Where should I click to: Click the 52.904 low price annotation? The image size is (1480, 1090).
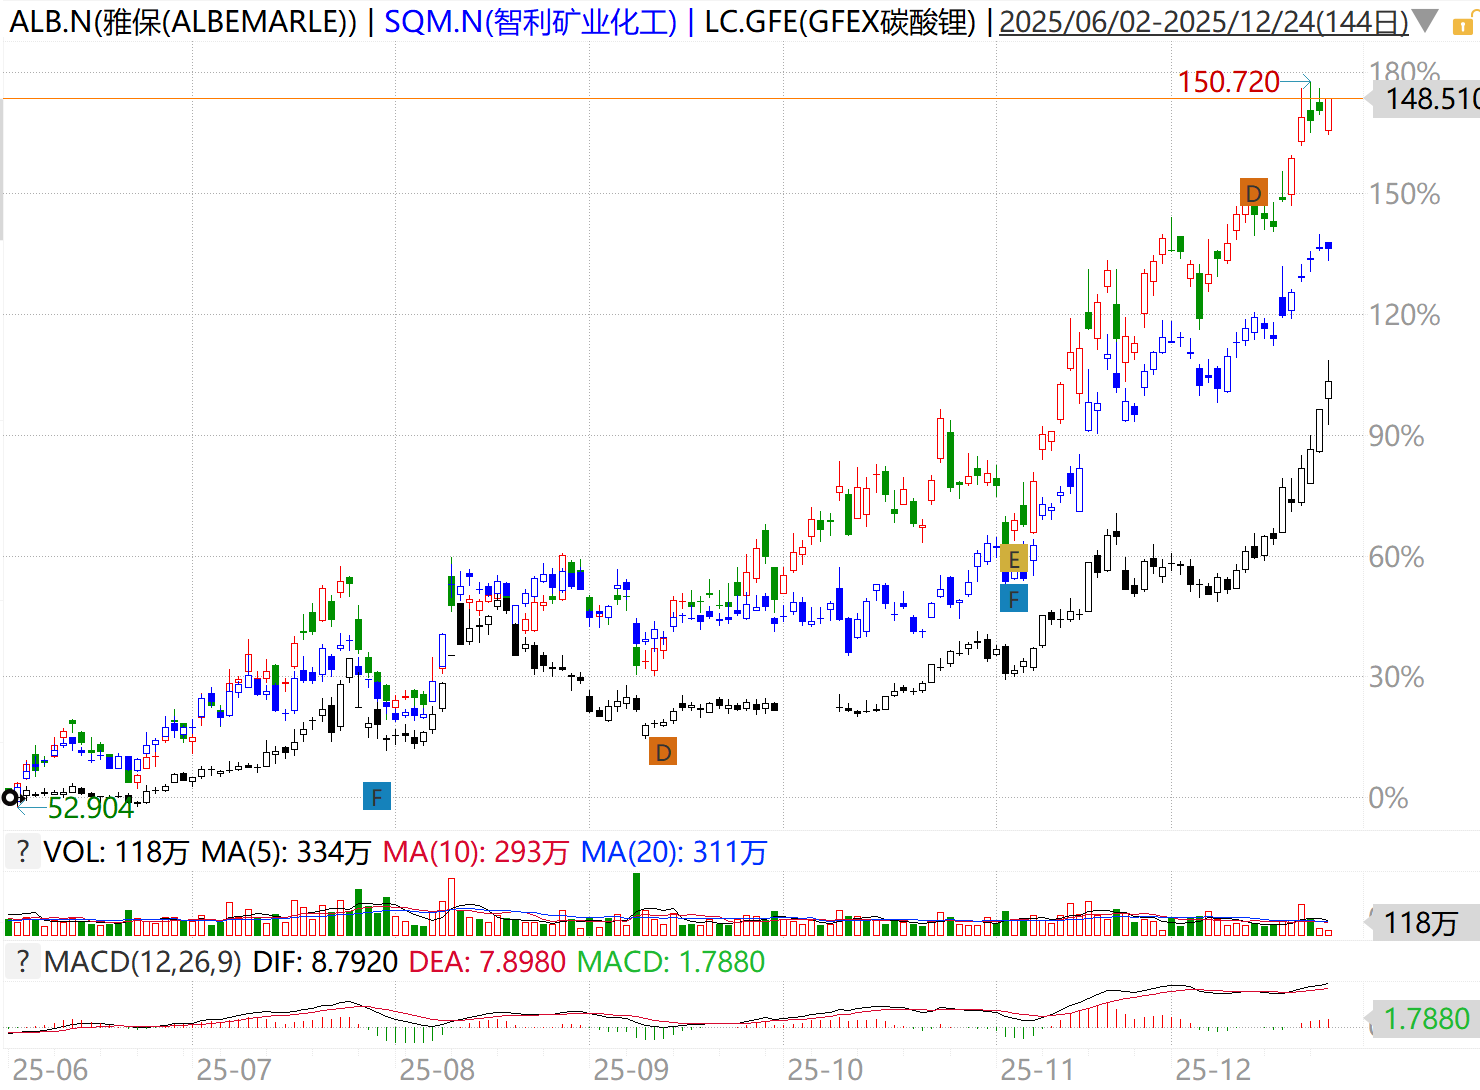(90, 807)
